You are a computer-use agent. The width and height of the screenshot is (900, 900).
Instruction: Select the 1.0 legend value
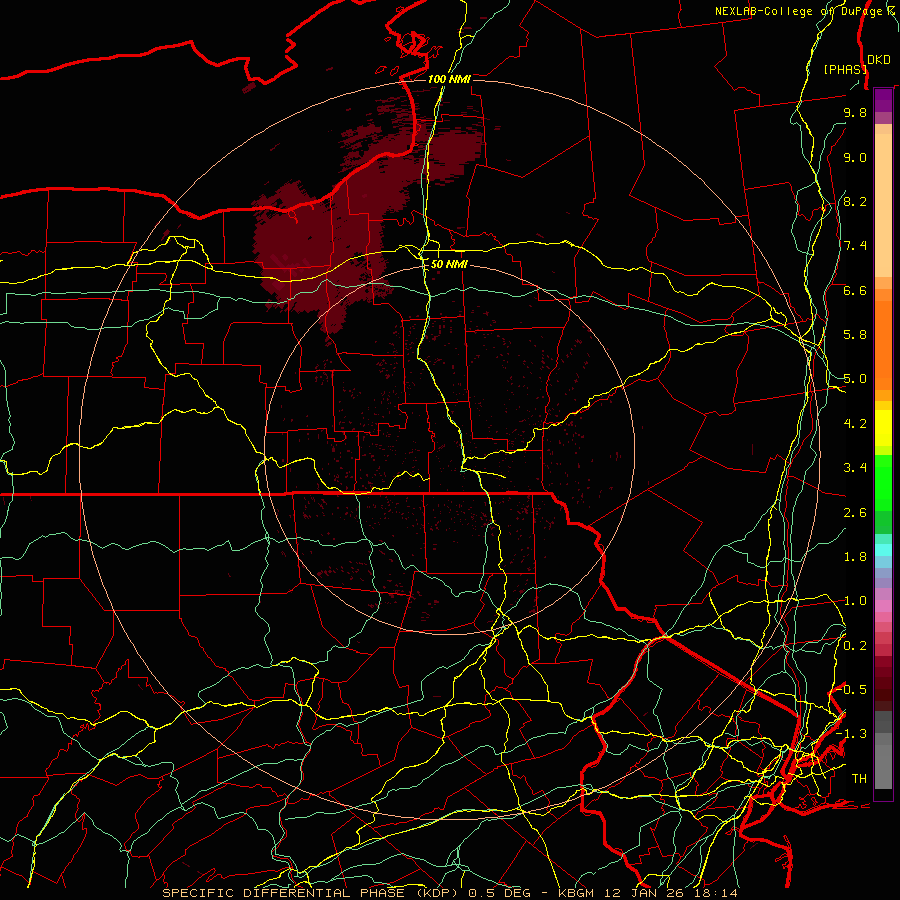pos(855,601)
